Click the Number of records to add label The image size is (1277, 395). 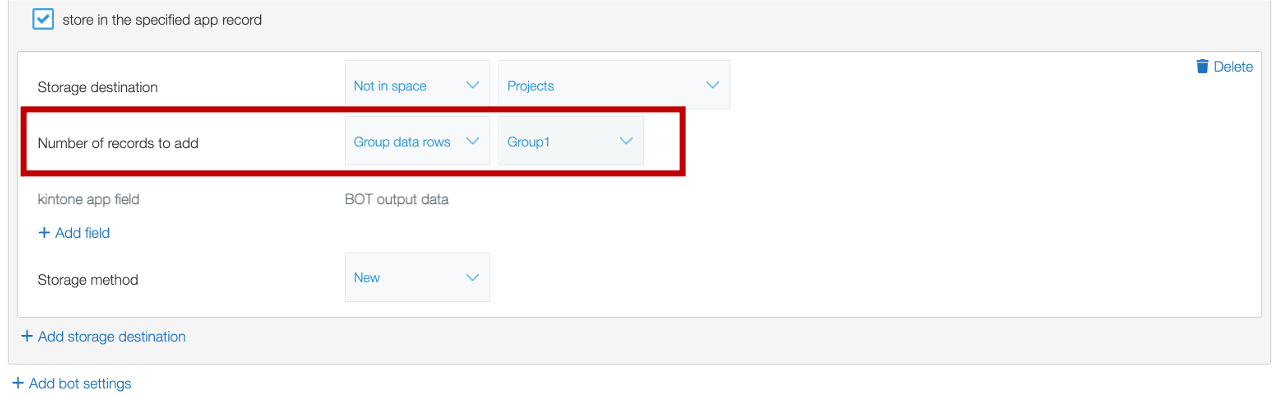pos(118,143)
